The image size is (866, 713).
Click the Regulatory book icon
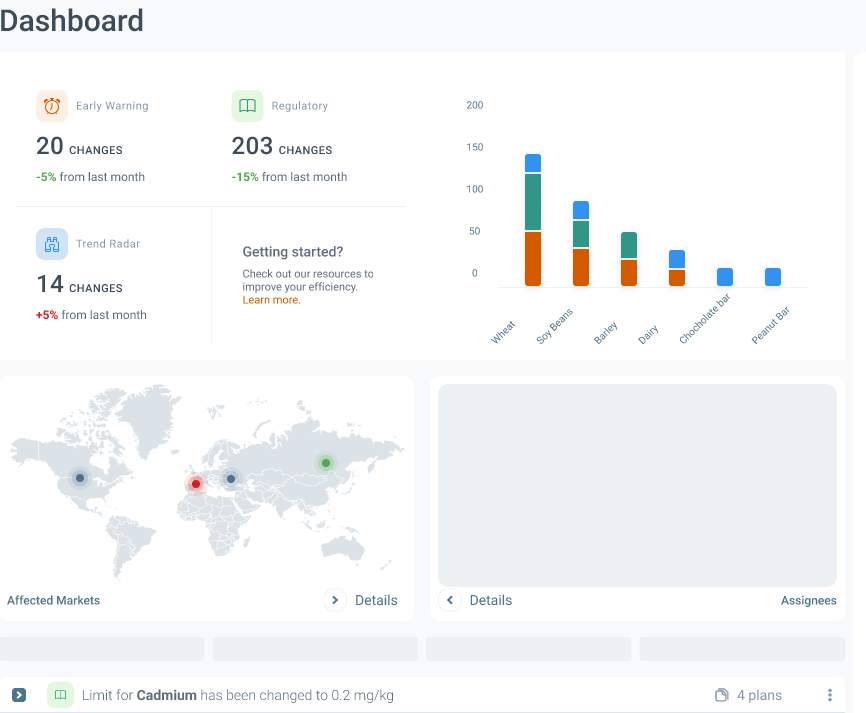(x=247, y=106)
